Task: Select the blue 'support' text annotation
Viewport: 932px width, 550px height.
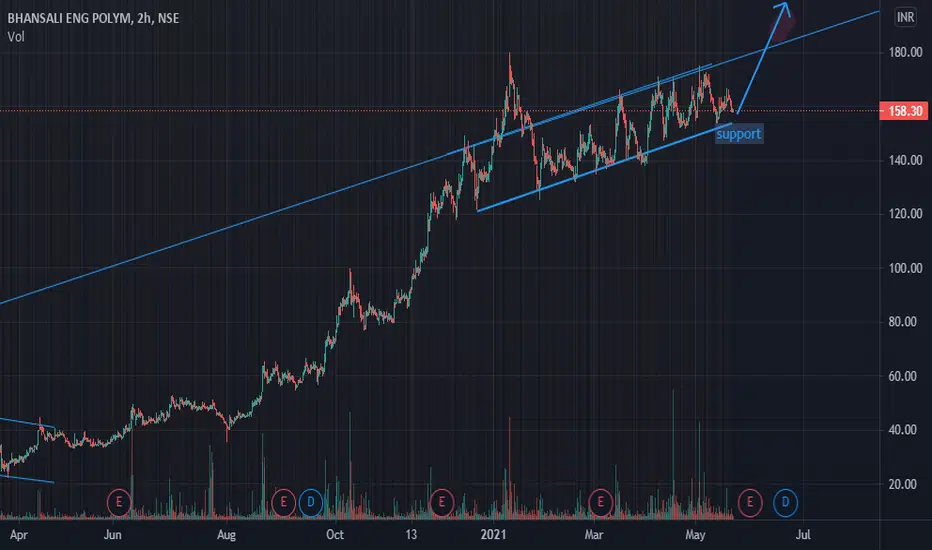Action: pyautogui.click(x=738, y=134)
